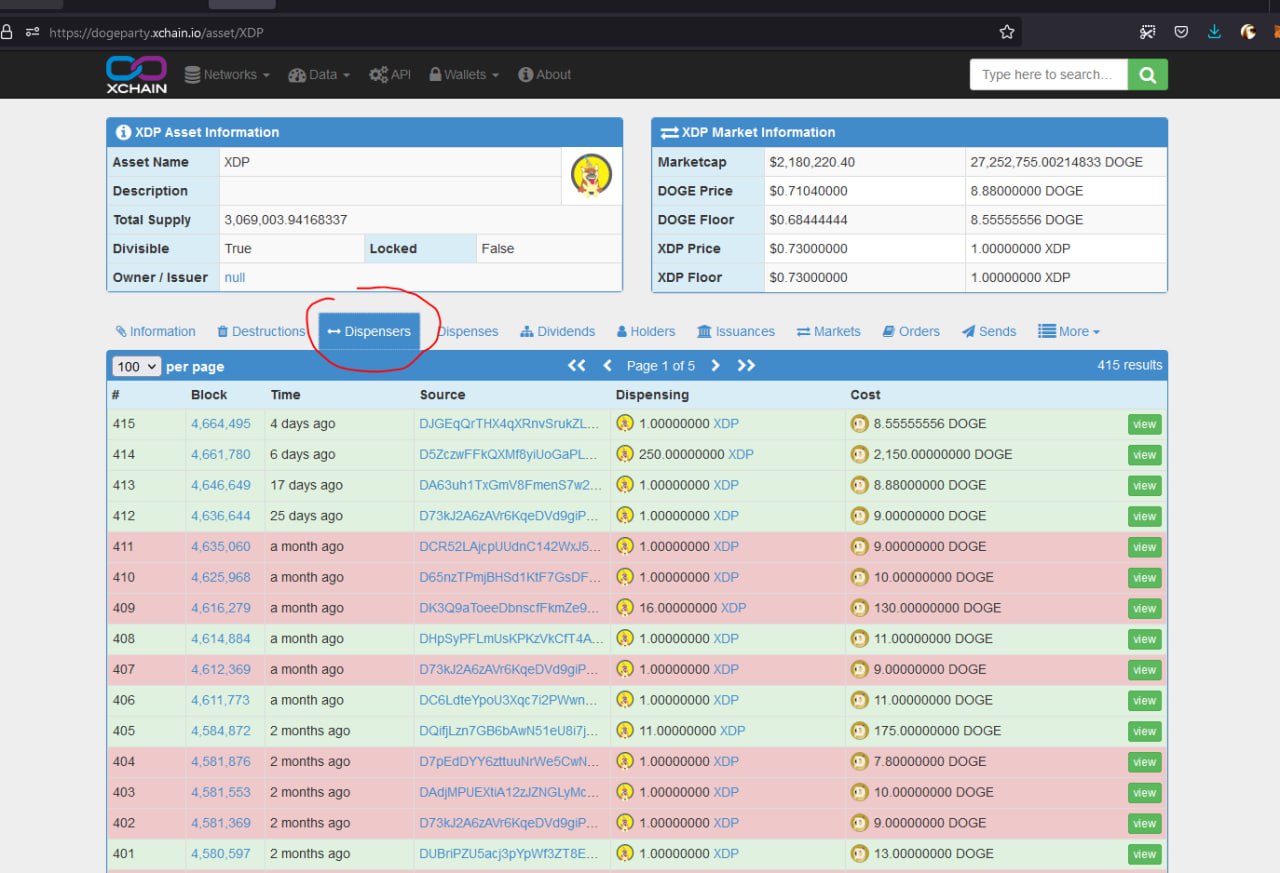The image size is (1280, 873).
Task: Click view button for dispenser 405
Action: 1144,732
